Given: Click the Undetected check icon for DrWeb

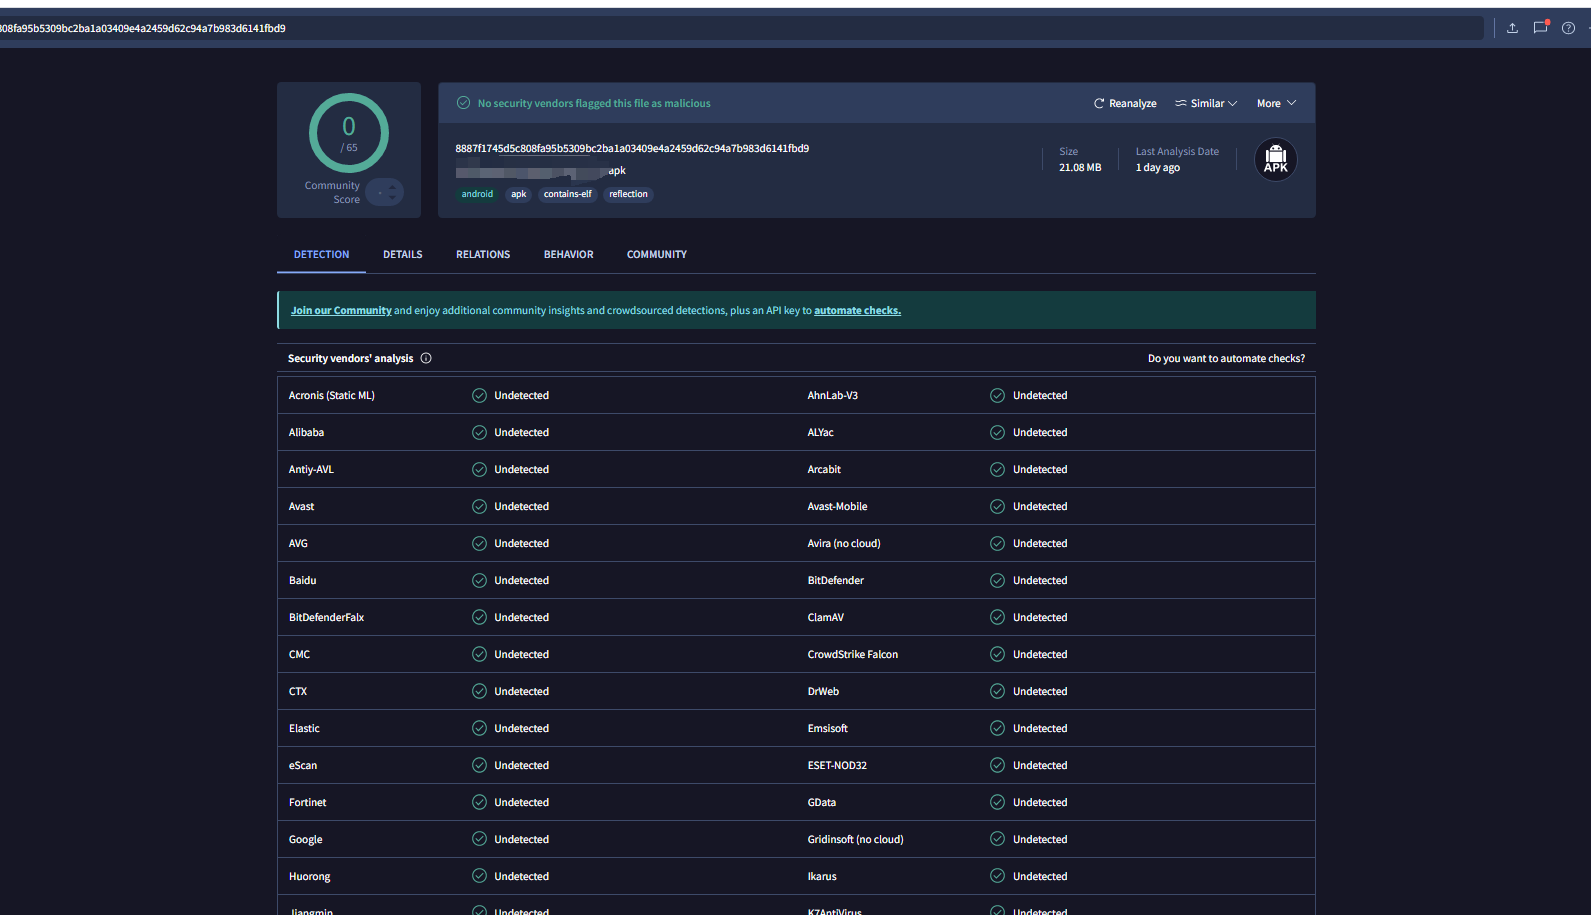Looking at the screenshot, I should tap(997, 691).
